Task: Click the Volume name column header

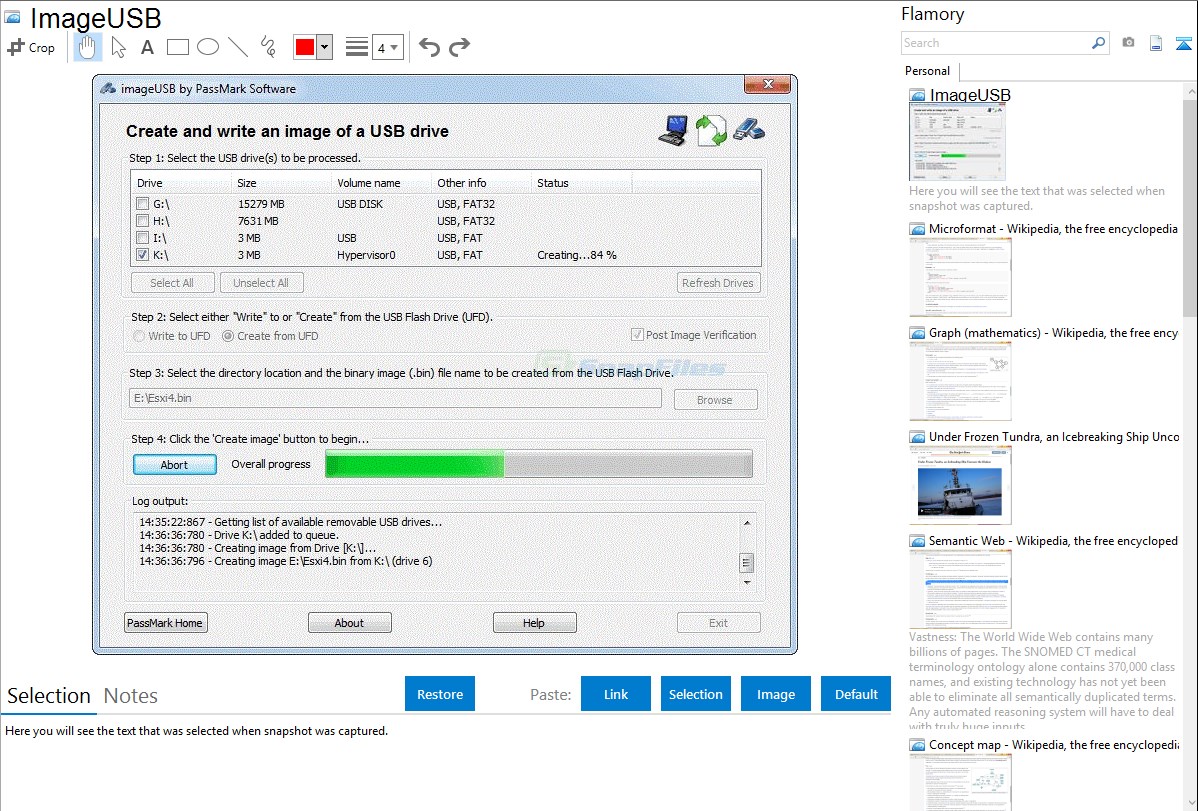Action: (x=380, y=183)
